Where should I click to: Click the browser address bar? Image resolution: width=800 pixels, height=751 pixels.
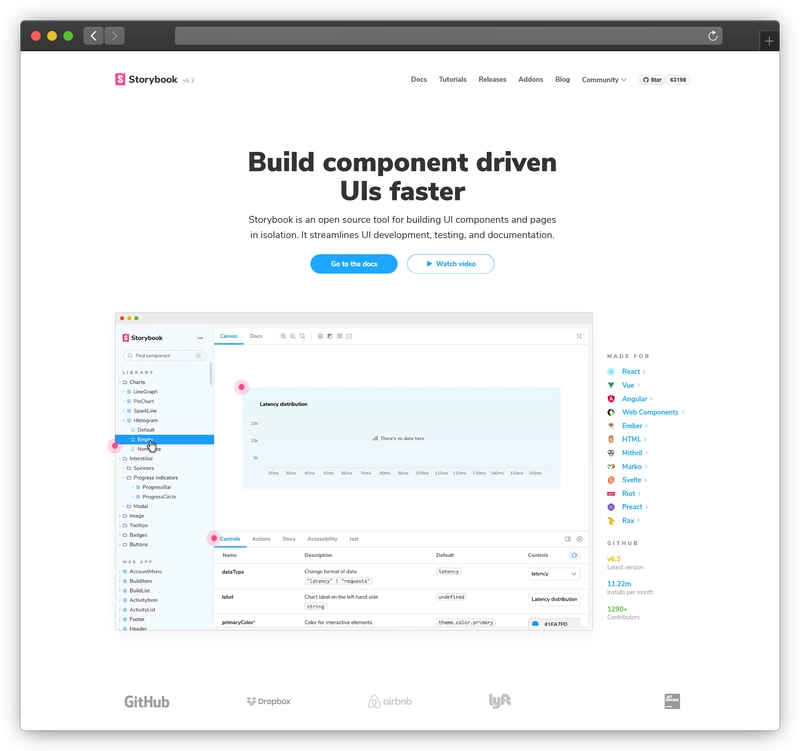tap(448, 36)
